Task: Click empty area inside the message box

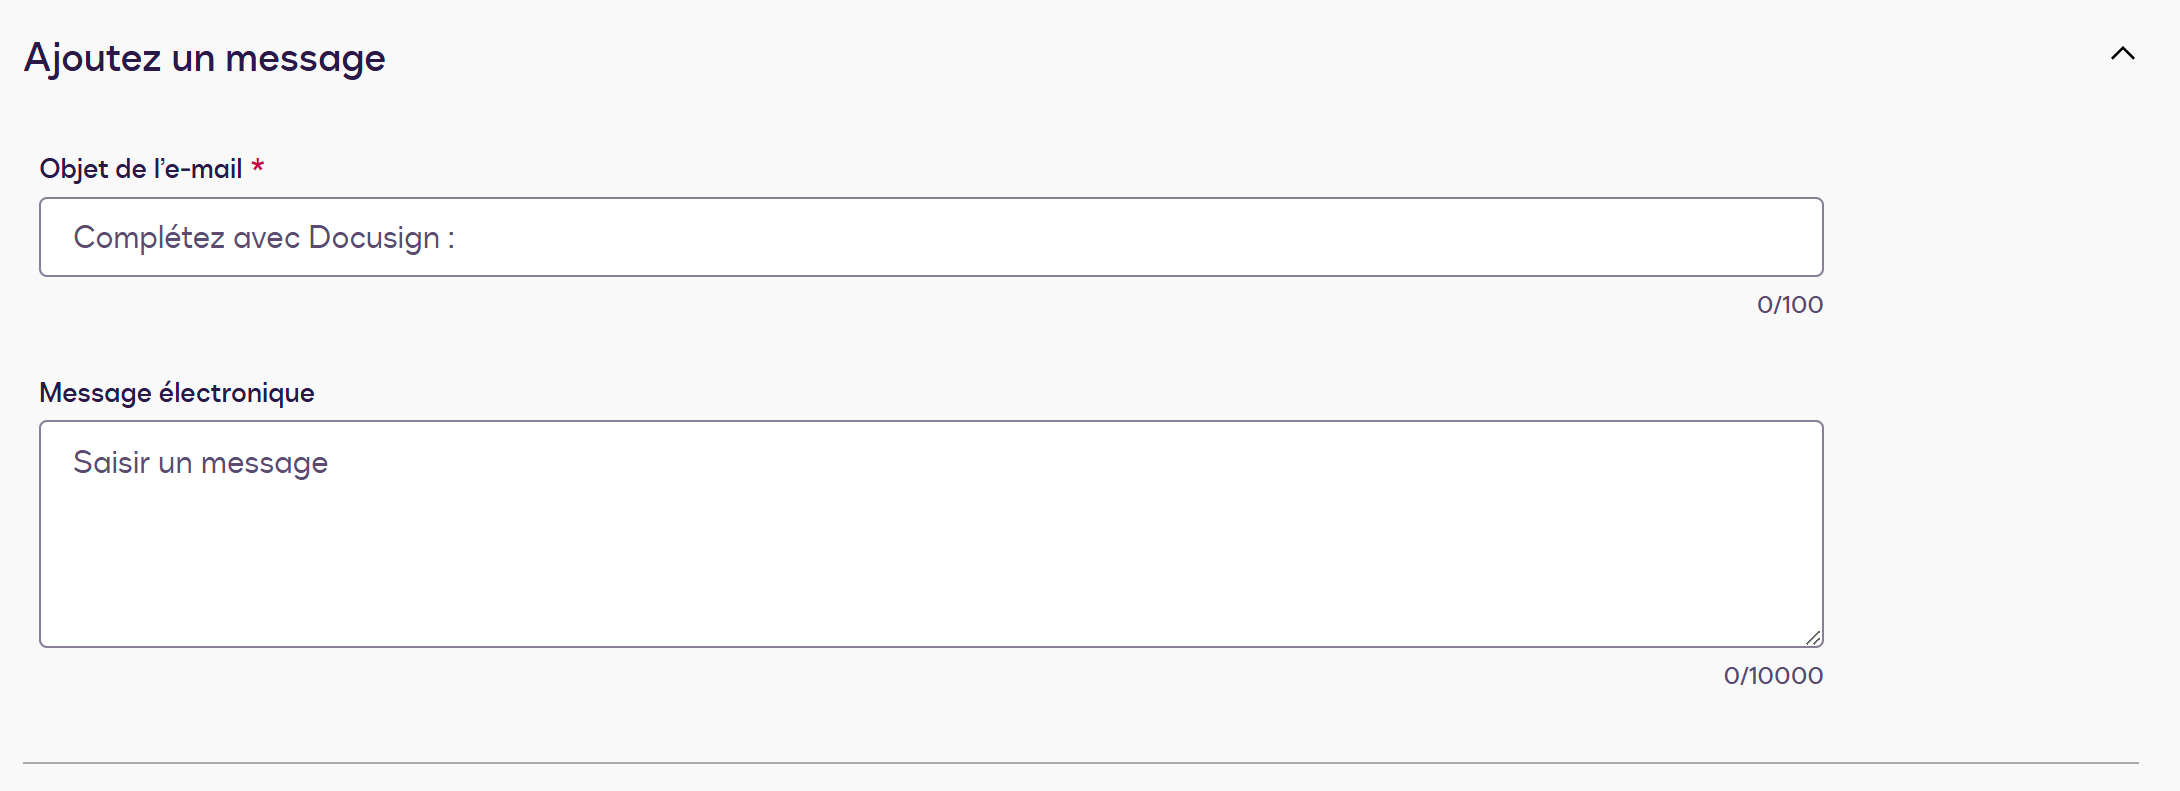Action: pyautogui.click(x=1000, y=570)
